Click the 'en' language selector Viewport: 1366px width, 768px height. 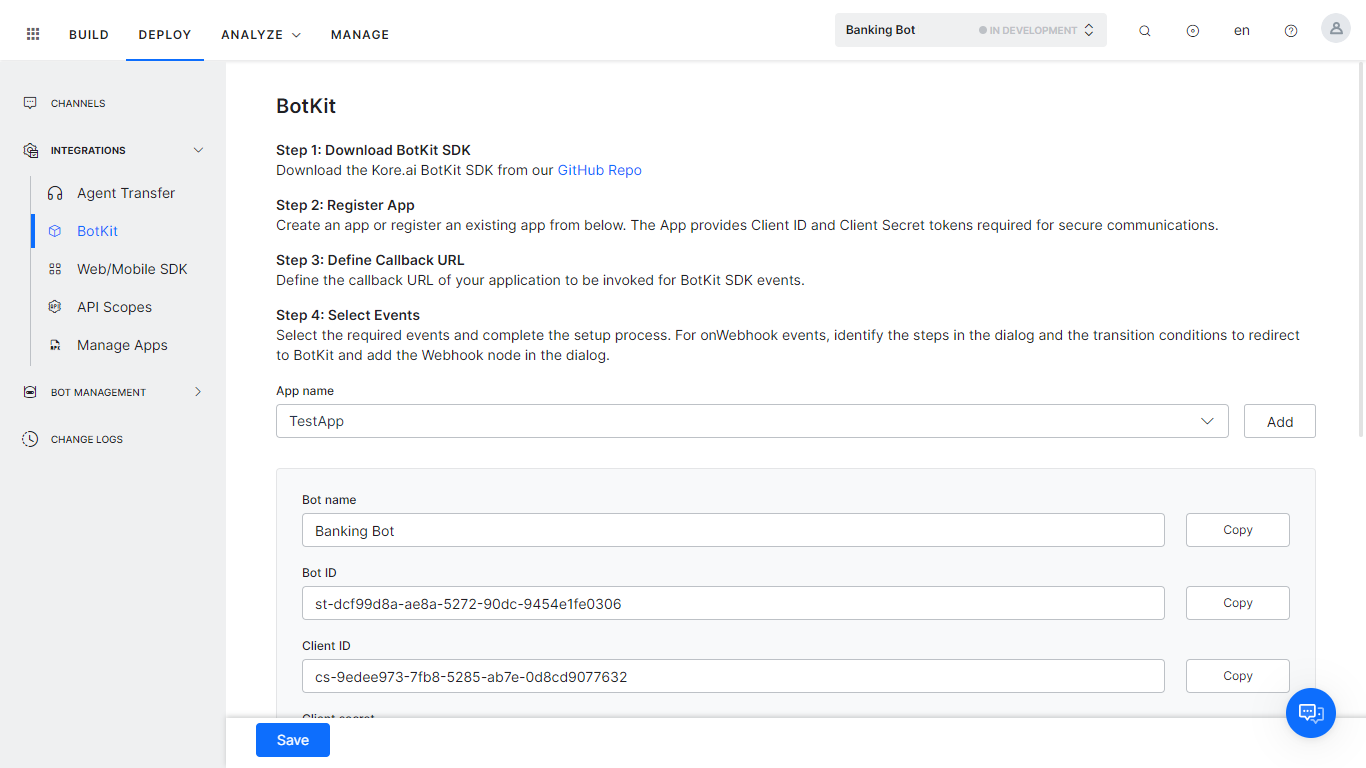point(1241,31)
